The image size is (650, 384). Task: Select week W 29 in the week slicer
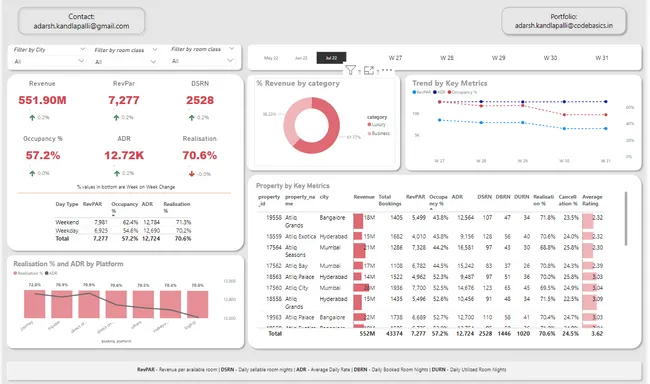pos(498,58)
